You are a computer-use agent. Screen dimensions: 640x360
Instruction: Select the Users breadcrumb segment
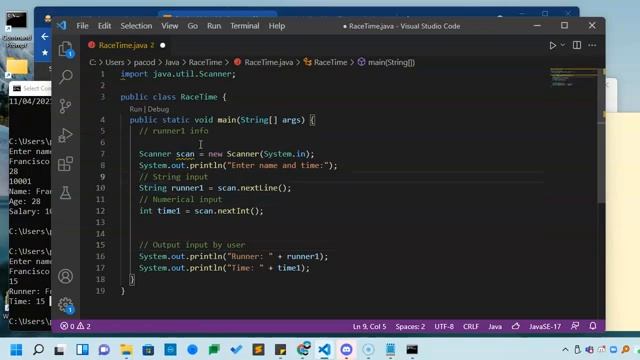pos(115,62)
